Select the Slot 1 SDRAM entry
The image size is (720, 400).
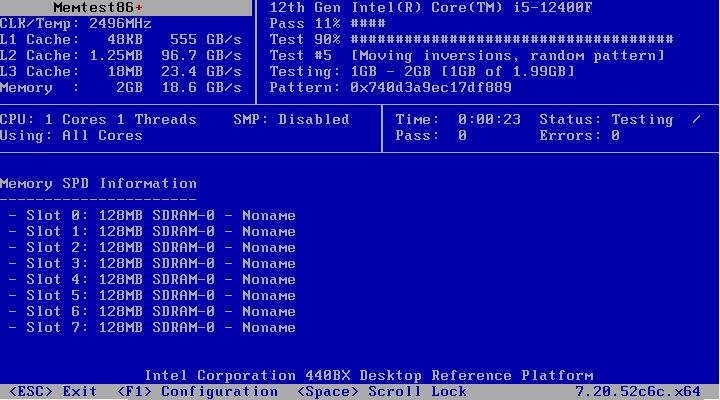[152, 231]
